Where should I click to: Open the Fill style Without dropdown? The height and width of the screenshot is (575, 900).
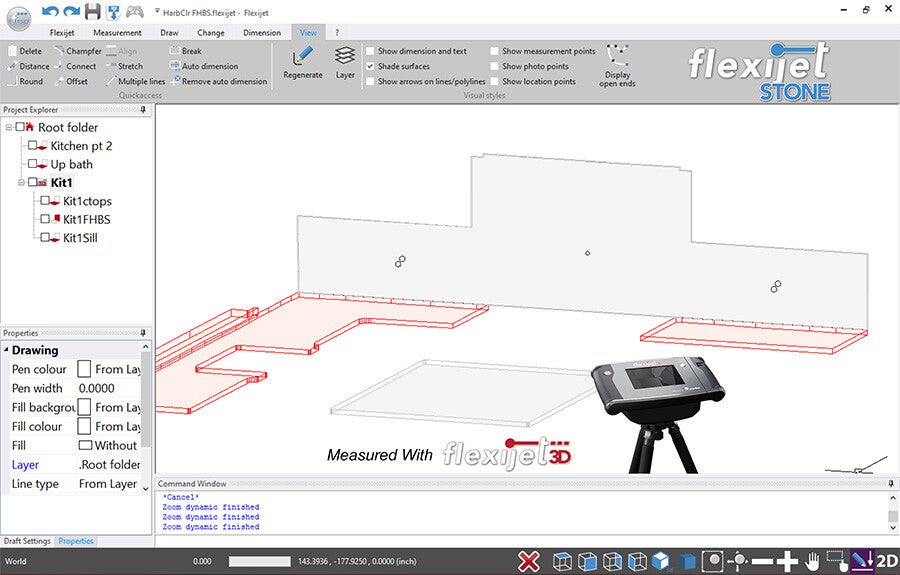point(108,445)
